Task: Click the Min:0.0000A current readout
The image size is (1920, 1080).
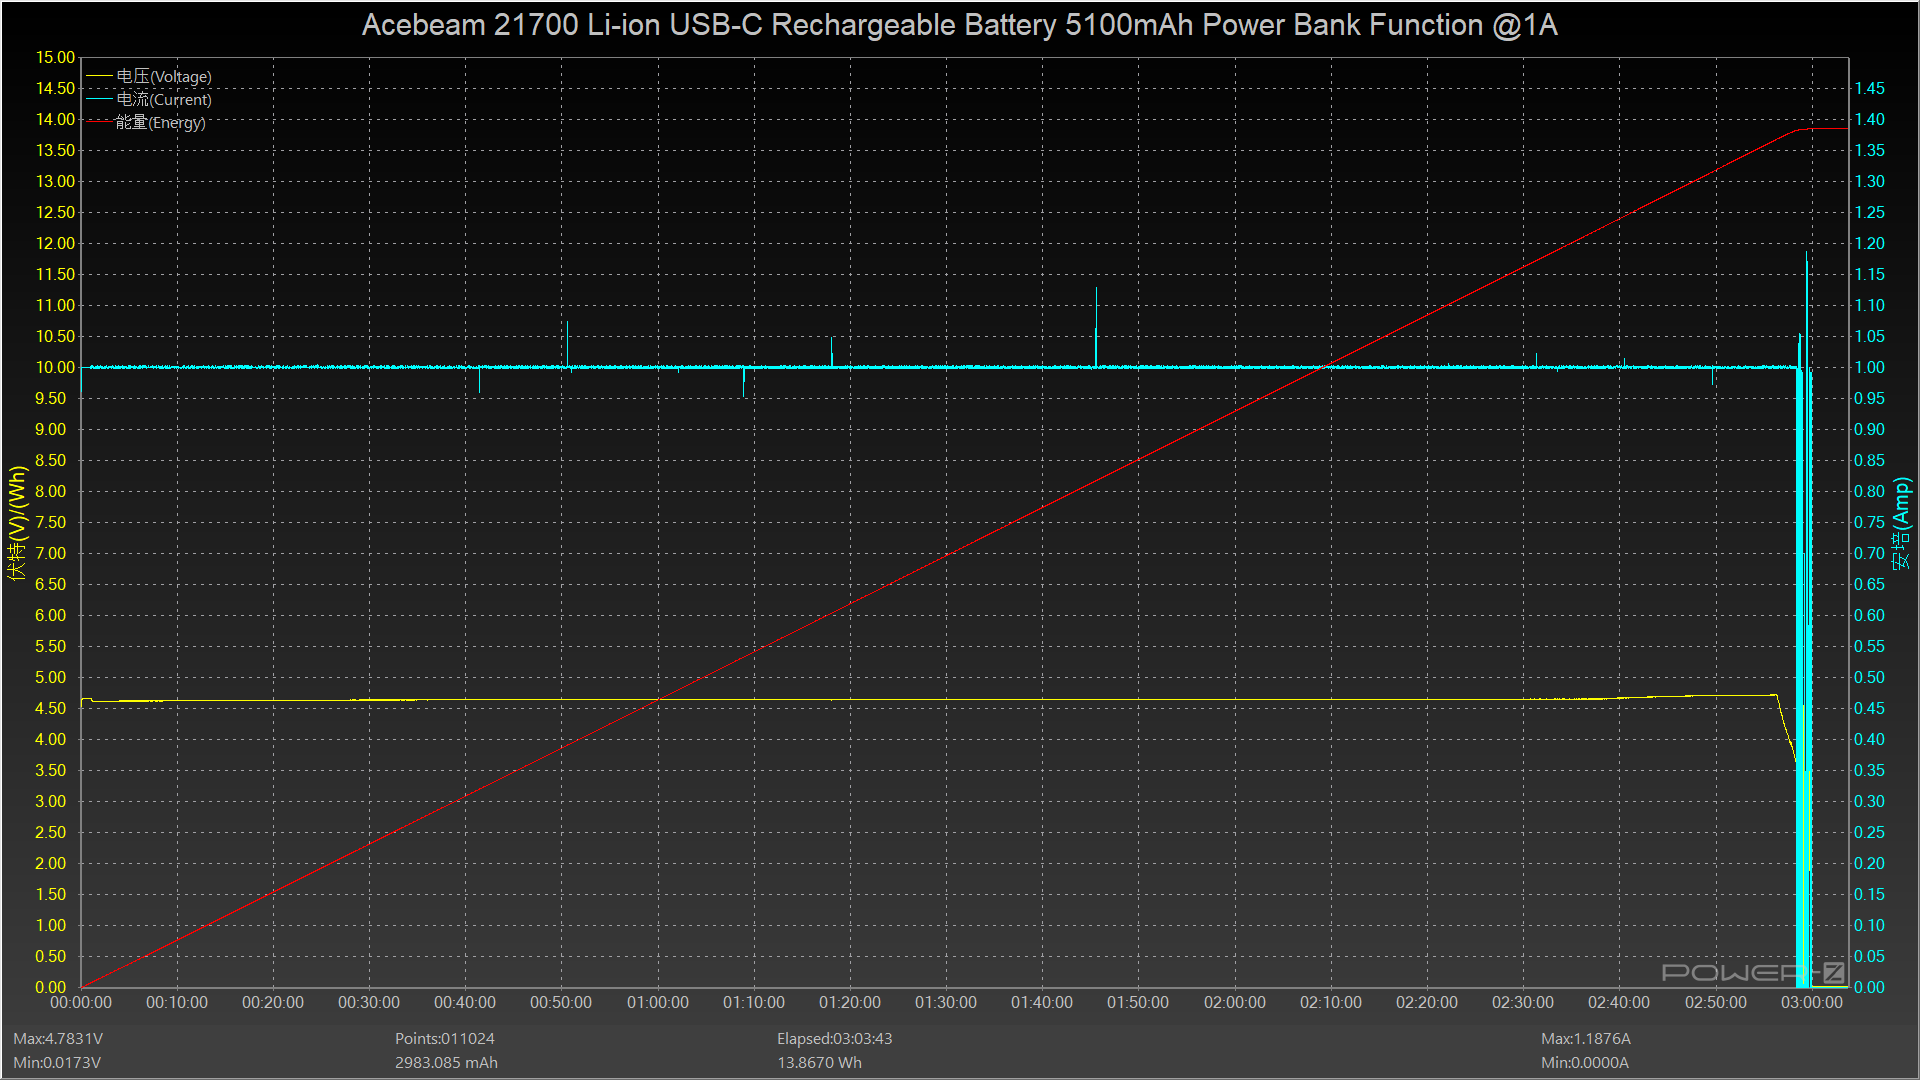Action: 1584,1063
